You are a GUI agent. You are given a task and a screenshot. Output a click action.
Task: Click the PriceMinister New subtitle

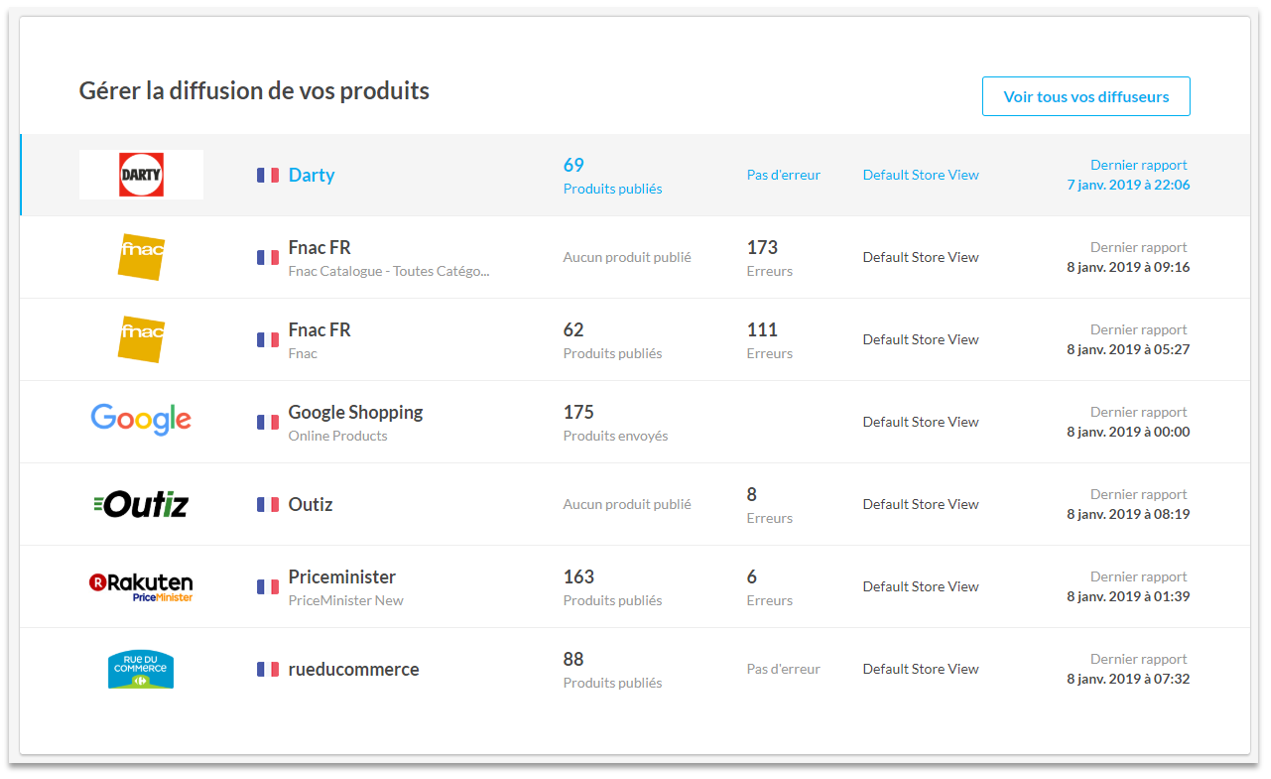pyautogui.click(x=346, y=601)
